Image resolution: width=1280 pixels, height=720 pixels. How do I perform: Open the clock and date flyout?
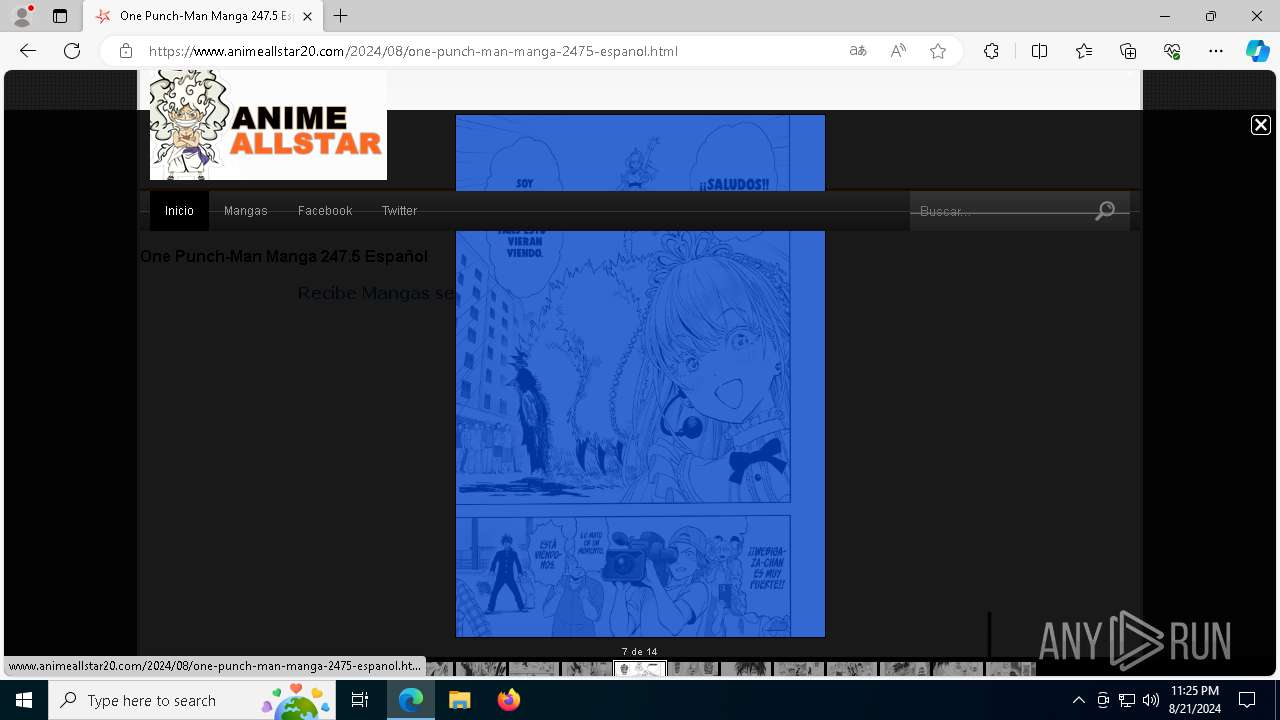click(1195, 700)
